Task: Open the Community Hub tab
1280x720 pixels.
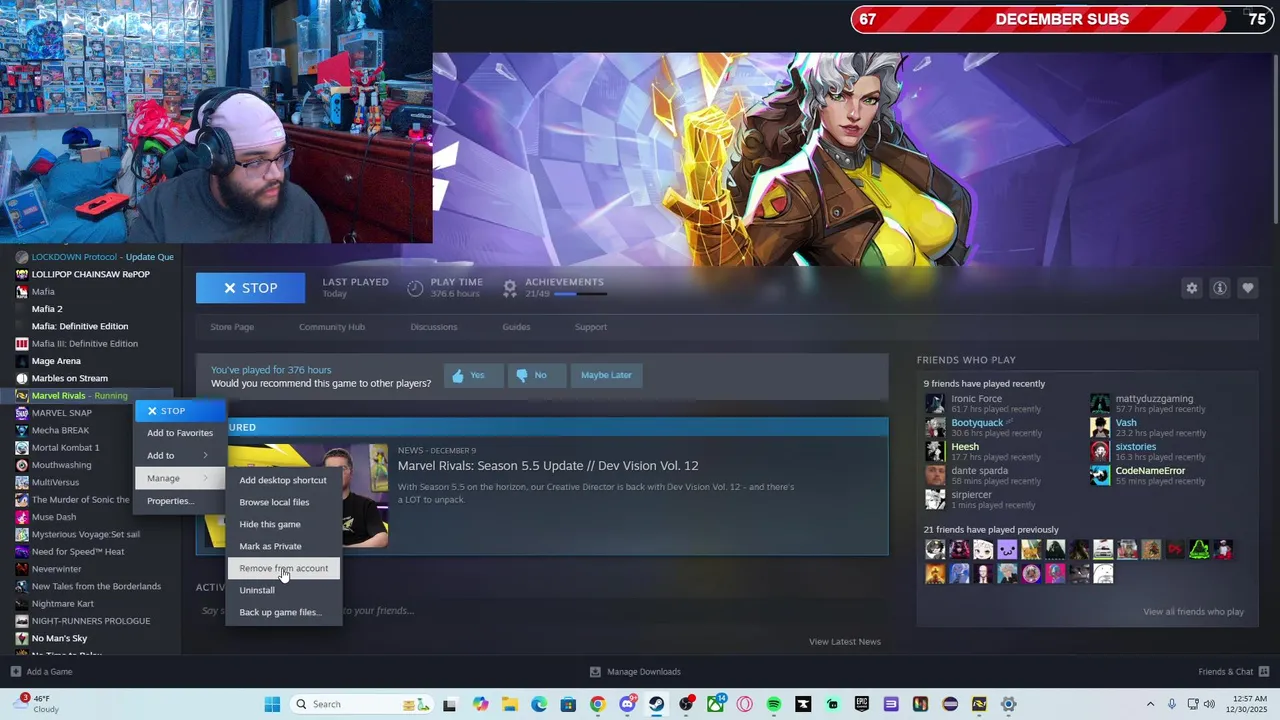Action: pos(332,327)
